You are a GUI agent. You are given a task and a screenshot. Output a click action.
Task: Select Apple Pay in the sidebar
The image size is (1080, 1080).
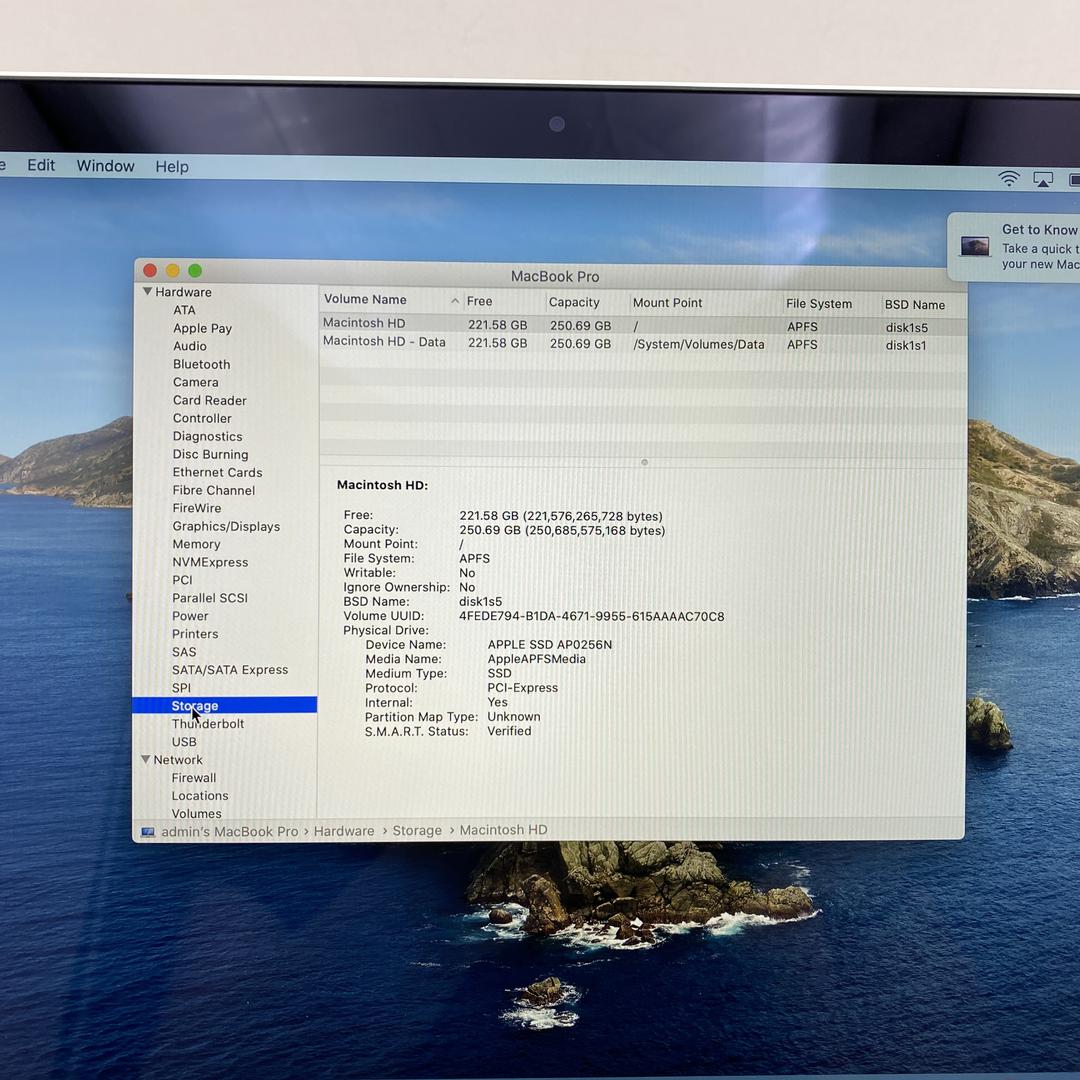(202, 329)
